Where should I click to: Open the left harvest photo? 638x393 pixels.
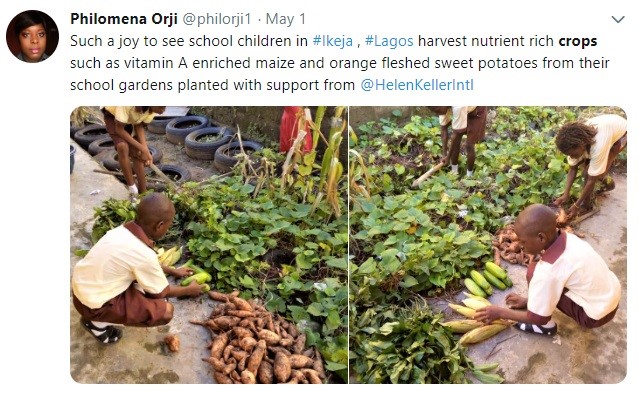point(209,245)
